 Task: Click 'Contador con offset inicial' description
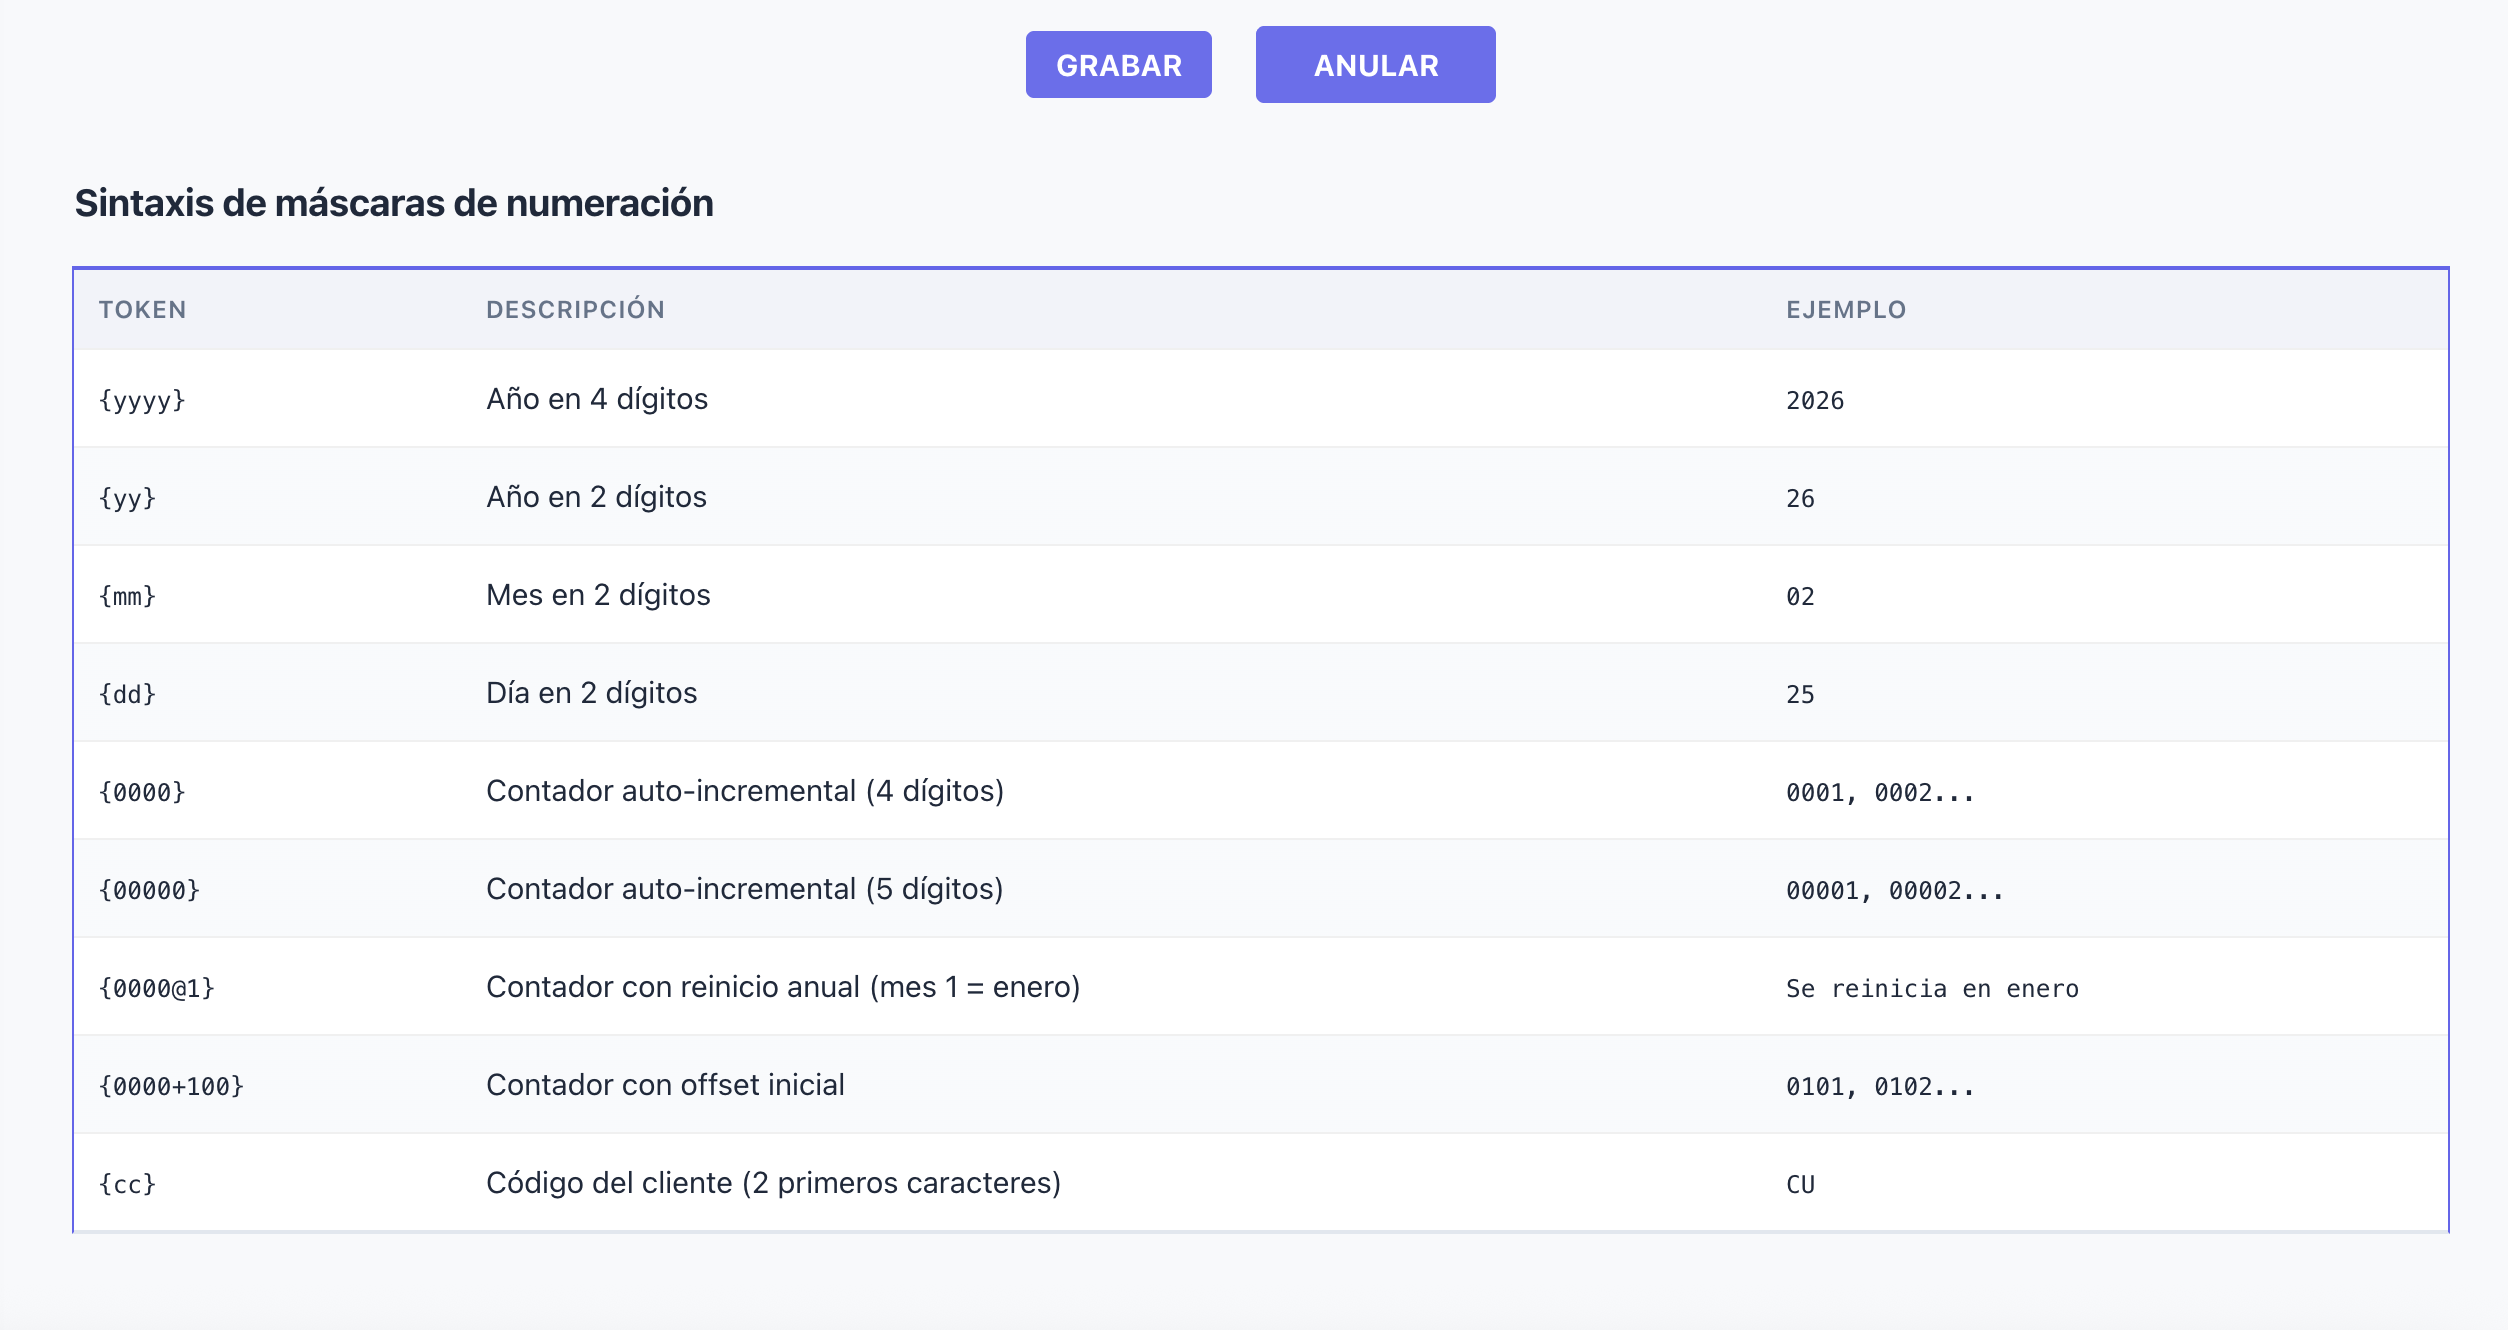coord(664,1085)
